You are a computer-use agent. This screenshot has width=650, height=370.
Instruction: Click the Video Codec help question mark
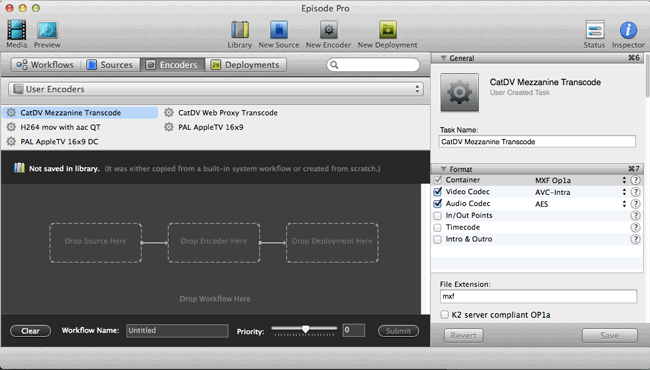pyautogui.click(x=635, y=192)
